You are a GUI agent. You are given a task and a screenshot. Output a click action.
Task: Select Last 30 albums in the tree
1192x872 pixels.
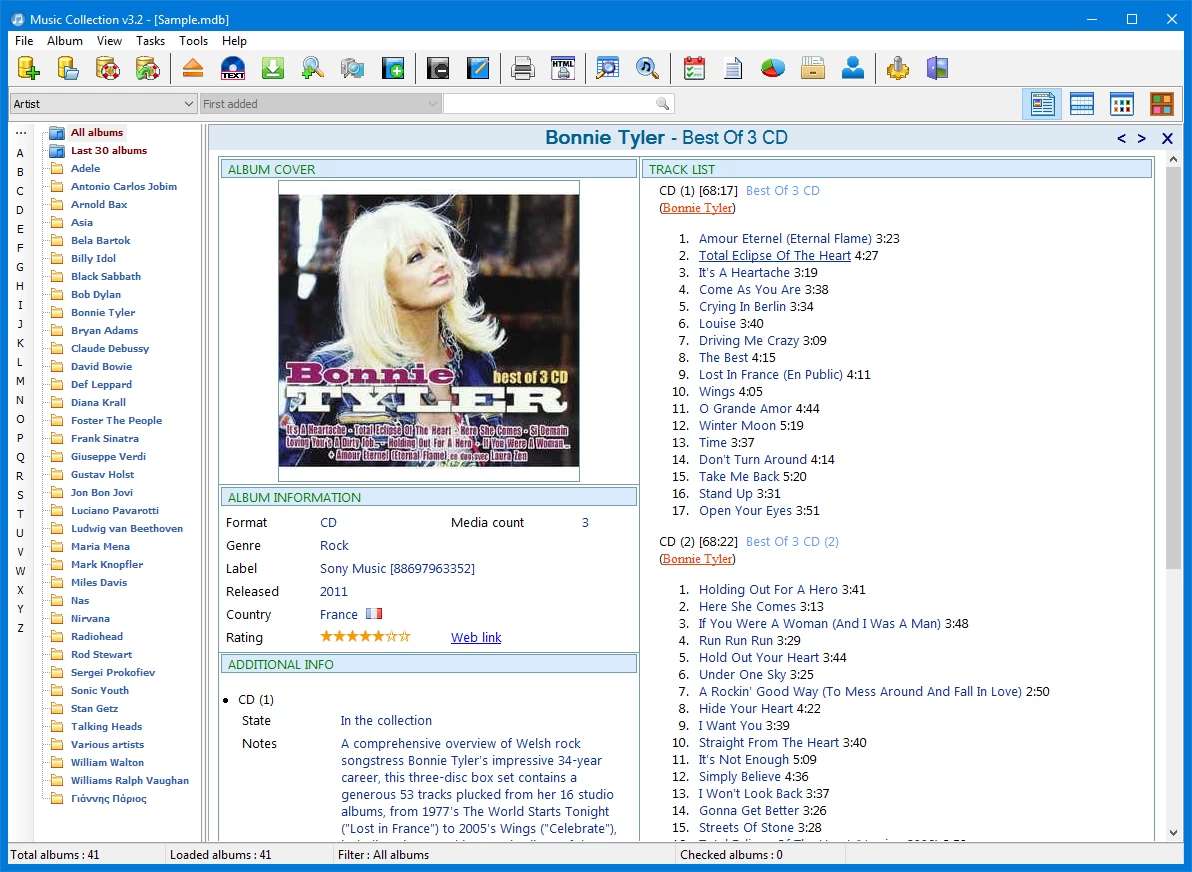[x=109, y=151]
